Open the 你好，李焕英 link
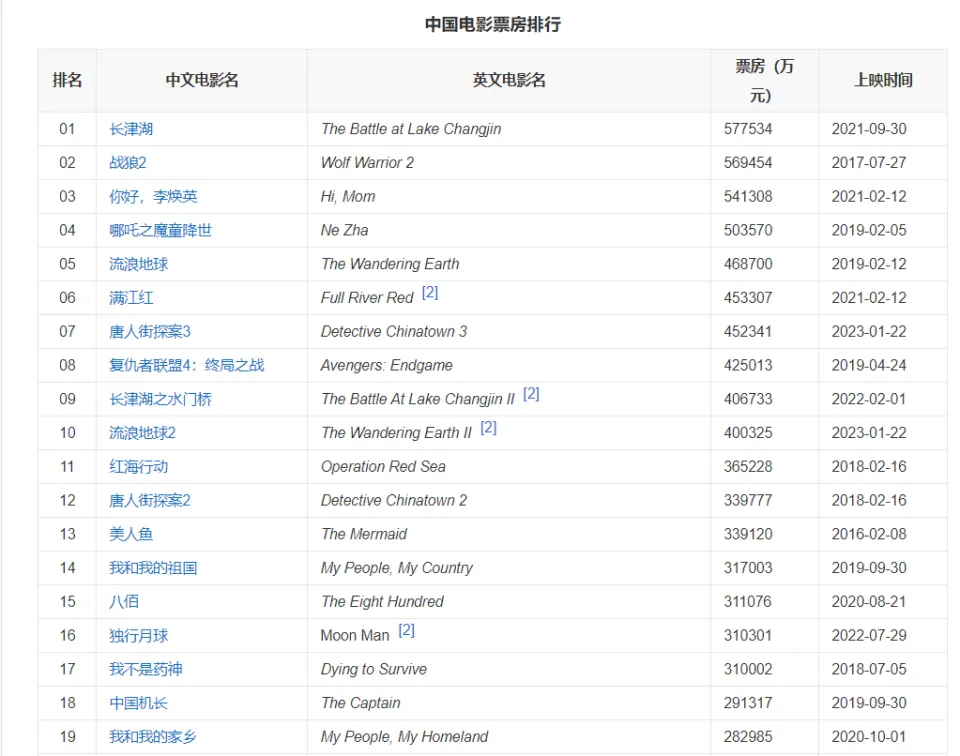 [x=153, y=196]
